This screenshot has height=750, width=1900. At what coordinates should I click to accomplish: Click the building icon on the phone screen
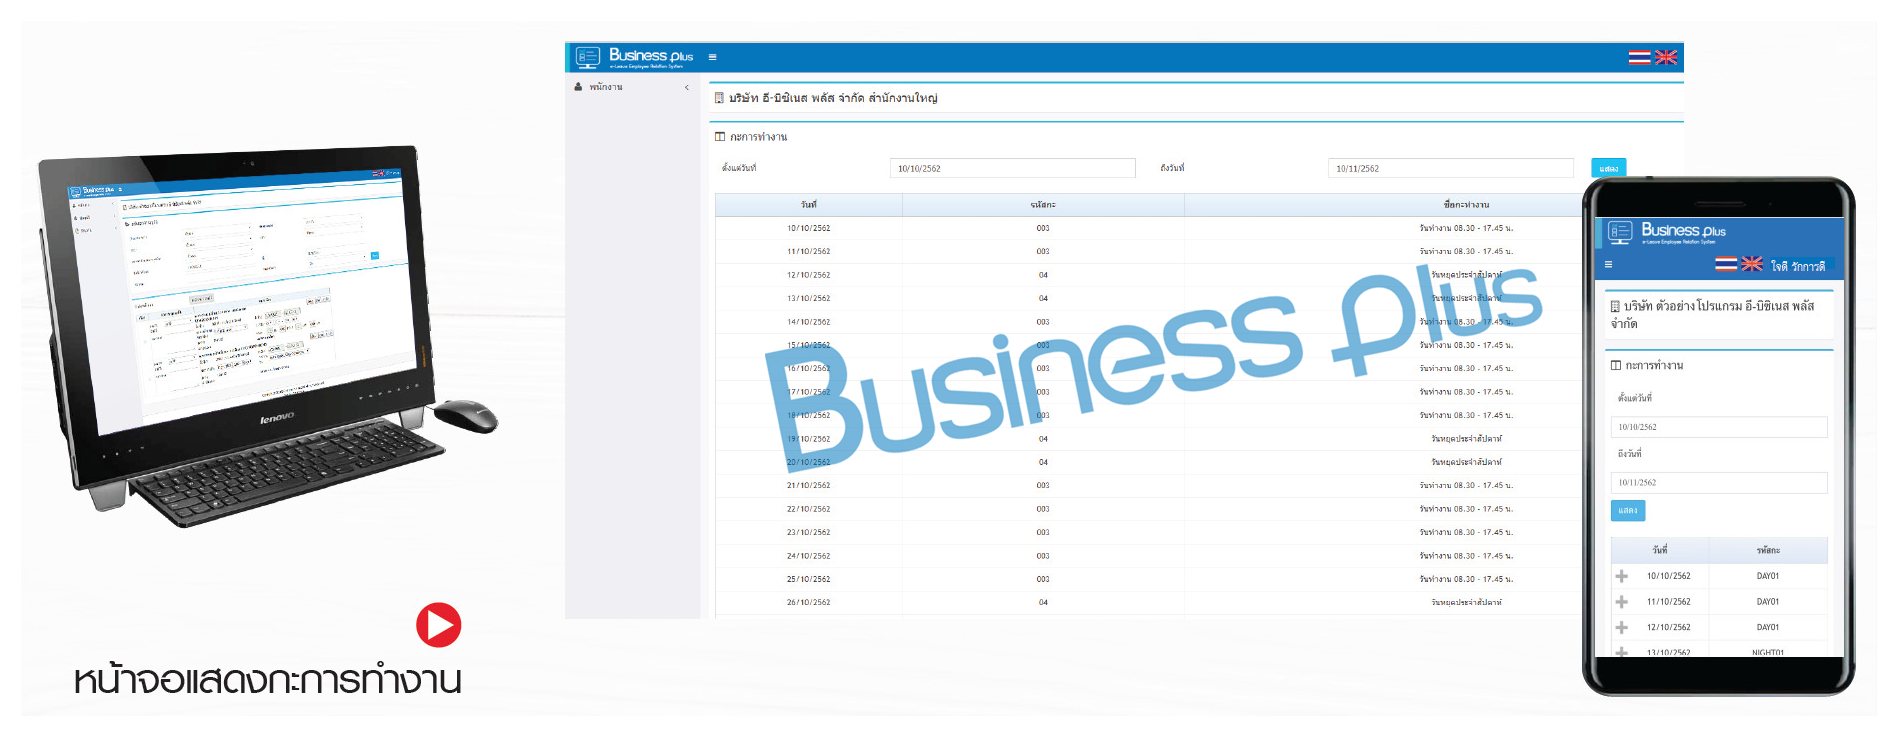pyautogui.click(x=1615, y=306)
